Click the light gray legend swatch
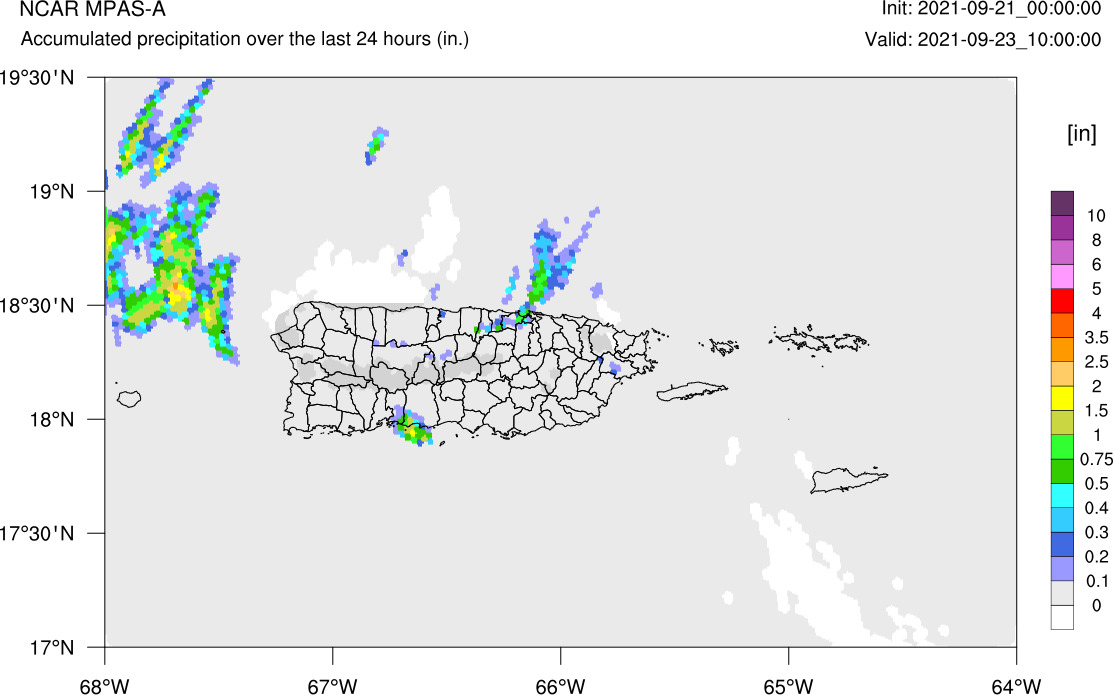 (x=1062, y=593)
